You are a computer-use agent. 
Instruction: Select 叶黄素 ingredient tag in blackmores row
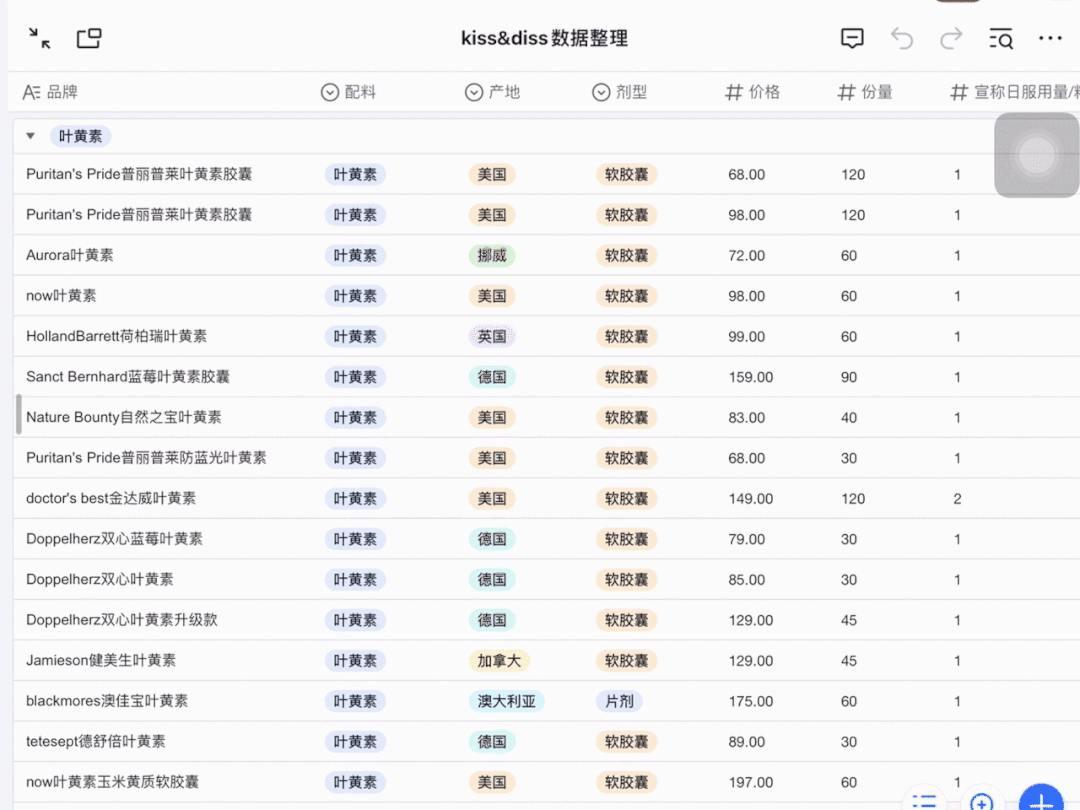point(355,702)
